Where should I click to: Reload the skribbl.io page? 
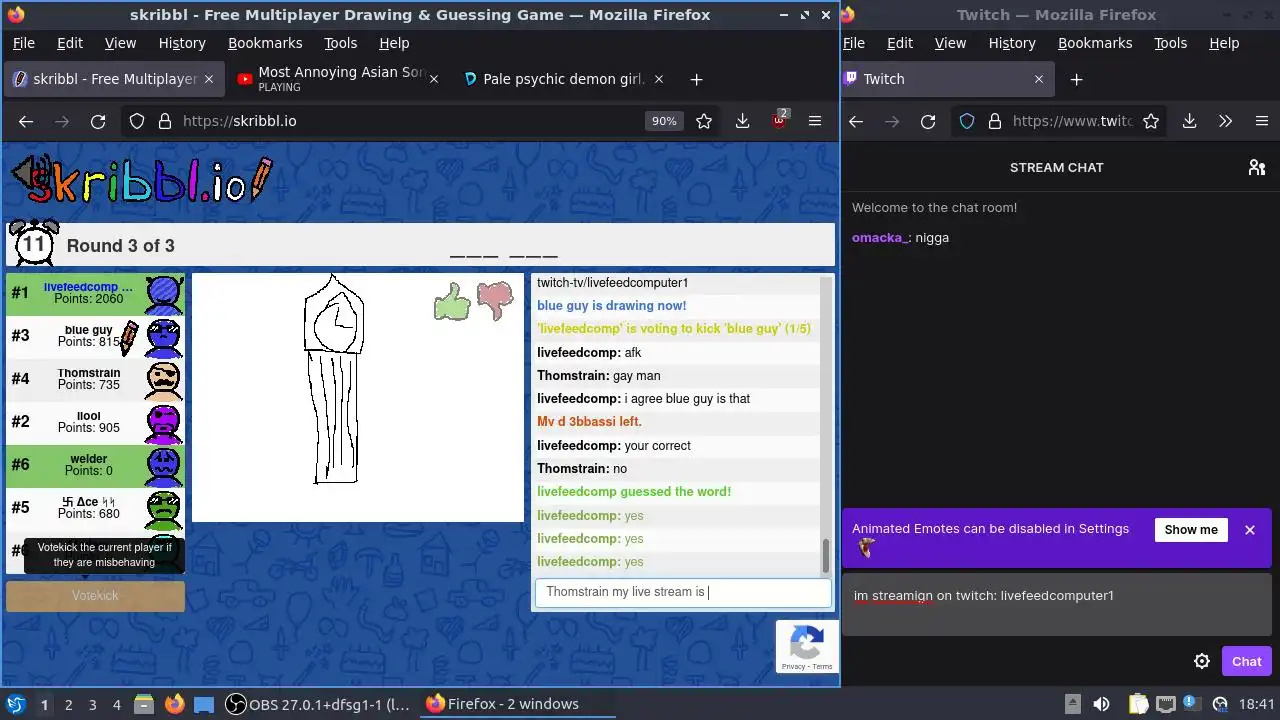point(98,121)
